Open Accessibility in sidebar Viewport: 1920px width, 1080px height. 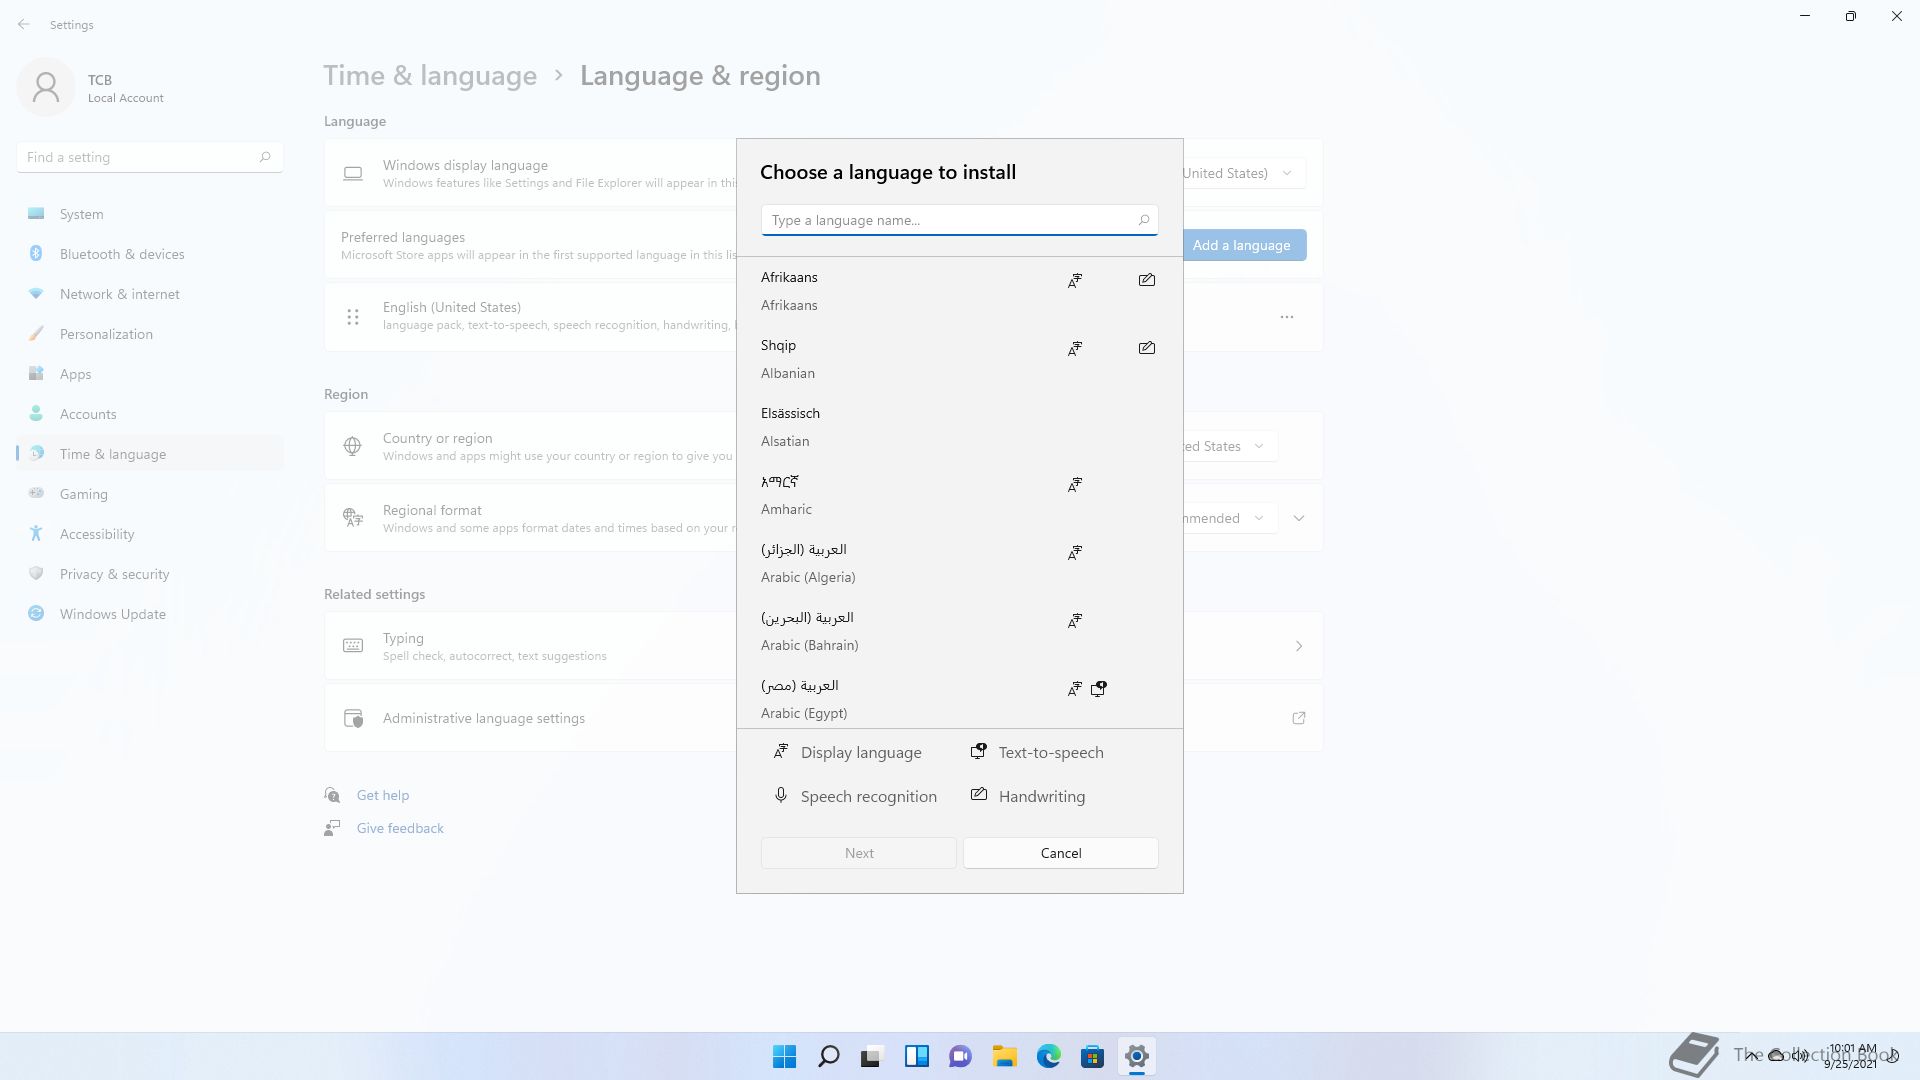150,534
